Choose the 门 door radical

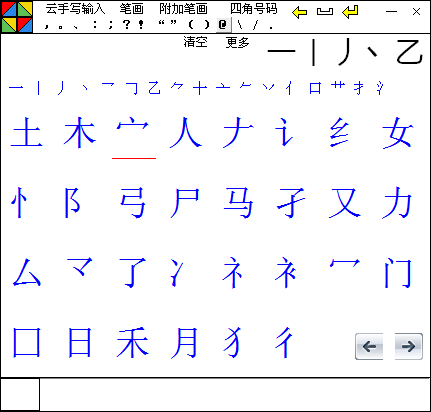[398, 273]
